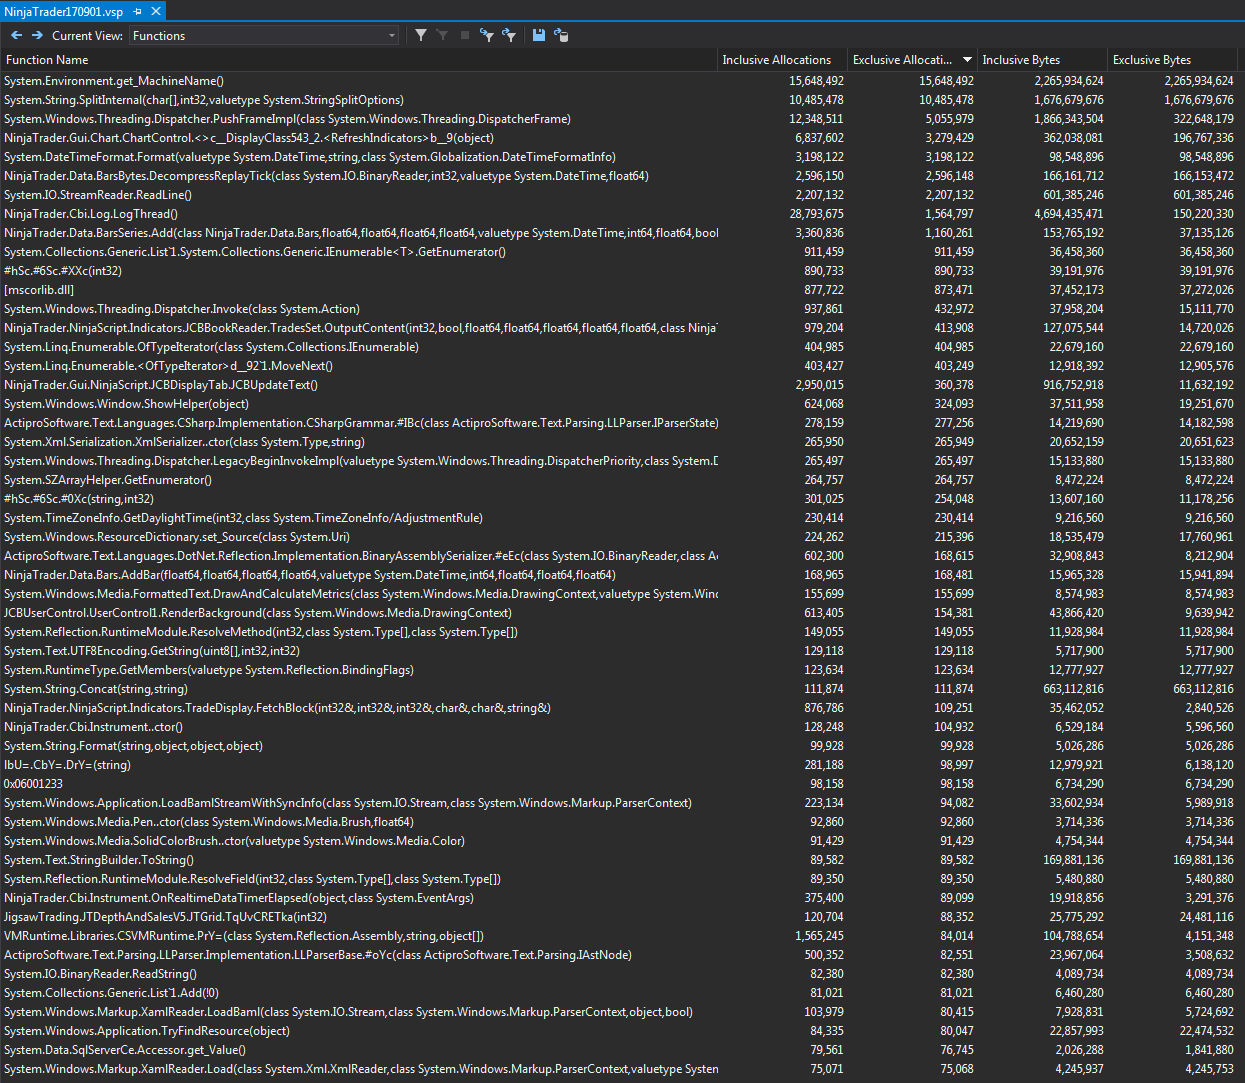Select System.Text.StringBuilder.ToString() row

coord(620,860)
